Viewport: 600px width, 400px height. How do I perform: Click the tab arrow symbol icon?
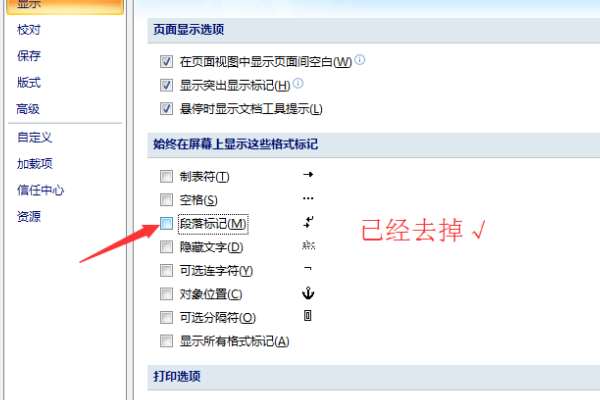click(308, 175)
